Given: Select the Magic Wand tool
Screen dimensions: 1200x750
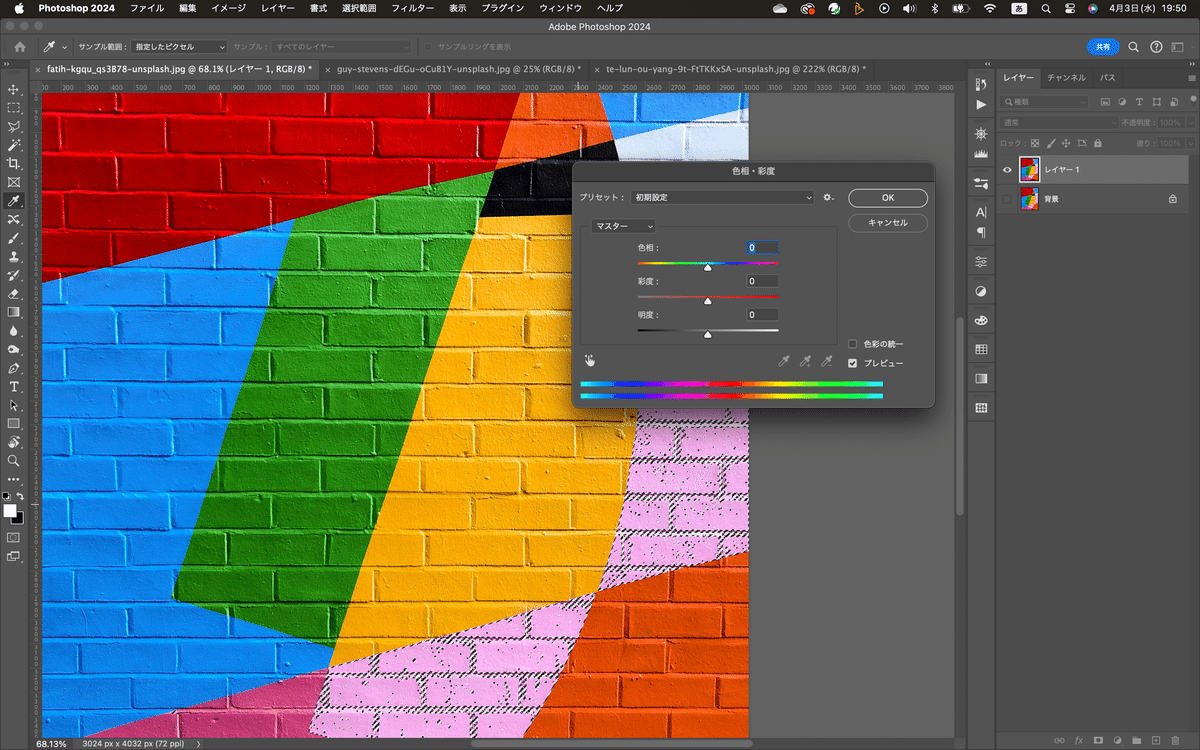Looking at the screenshot, I should pyautogui.click(x=14, y=145).
